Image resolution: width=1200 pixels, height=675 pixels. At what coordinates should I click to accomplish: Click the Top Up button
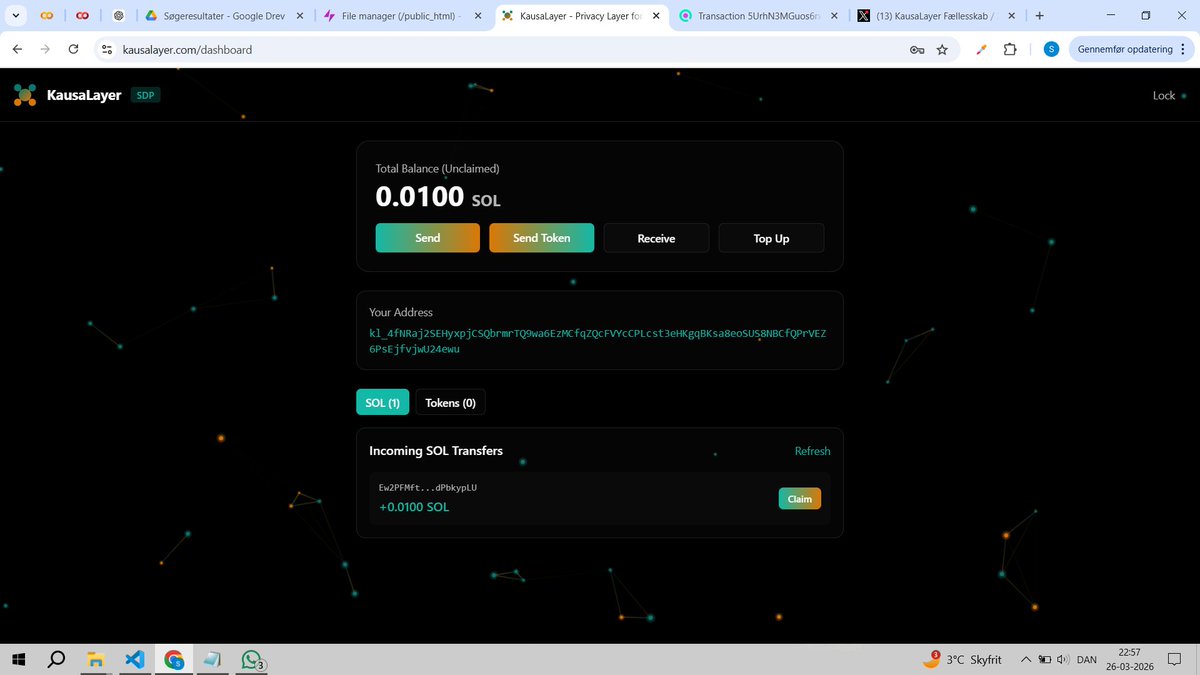(x=771, y=238)
